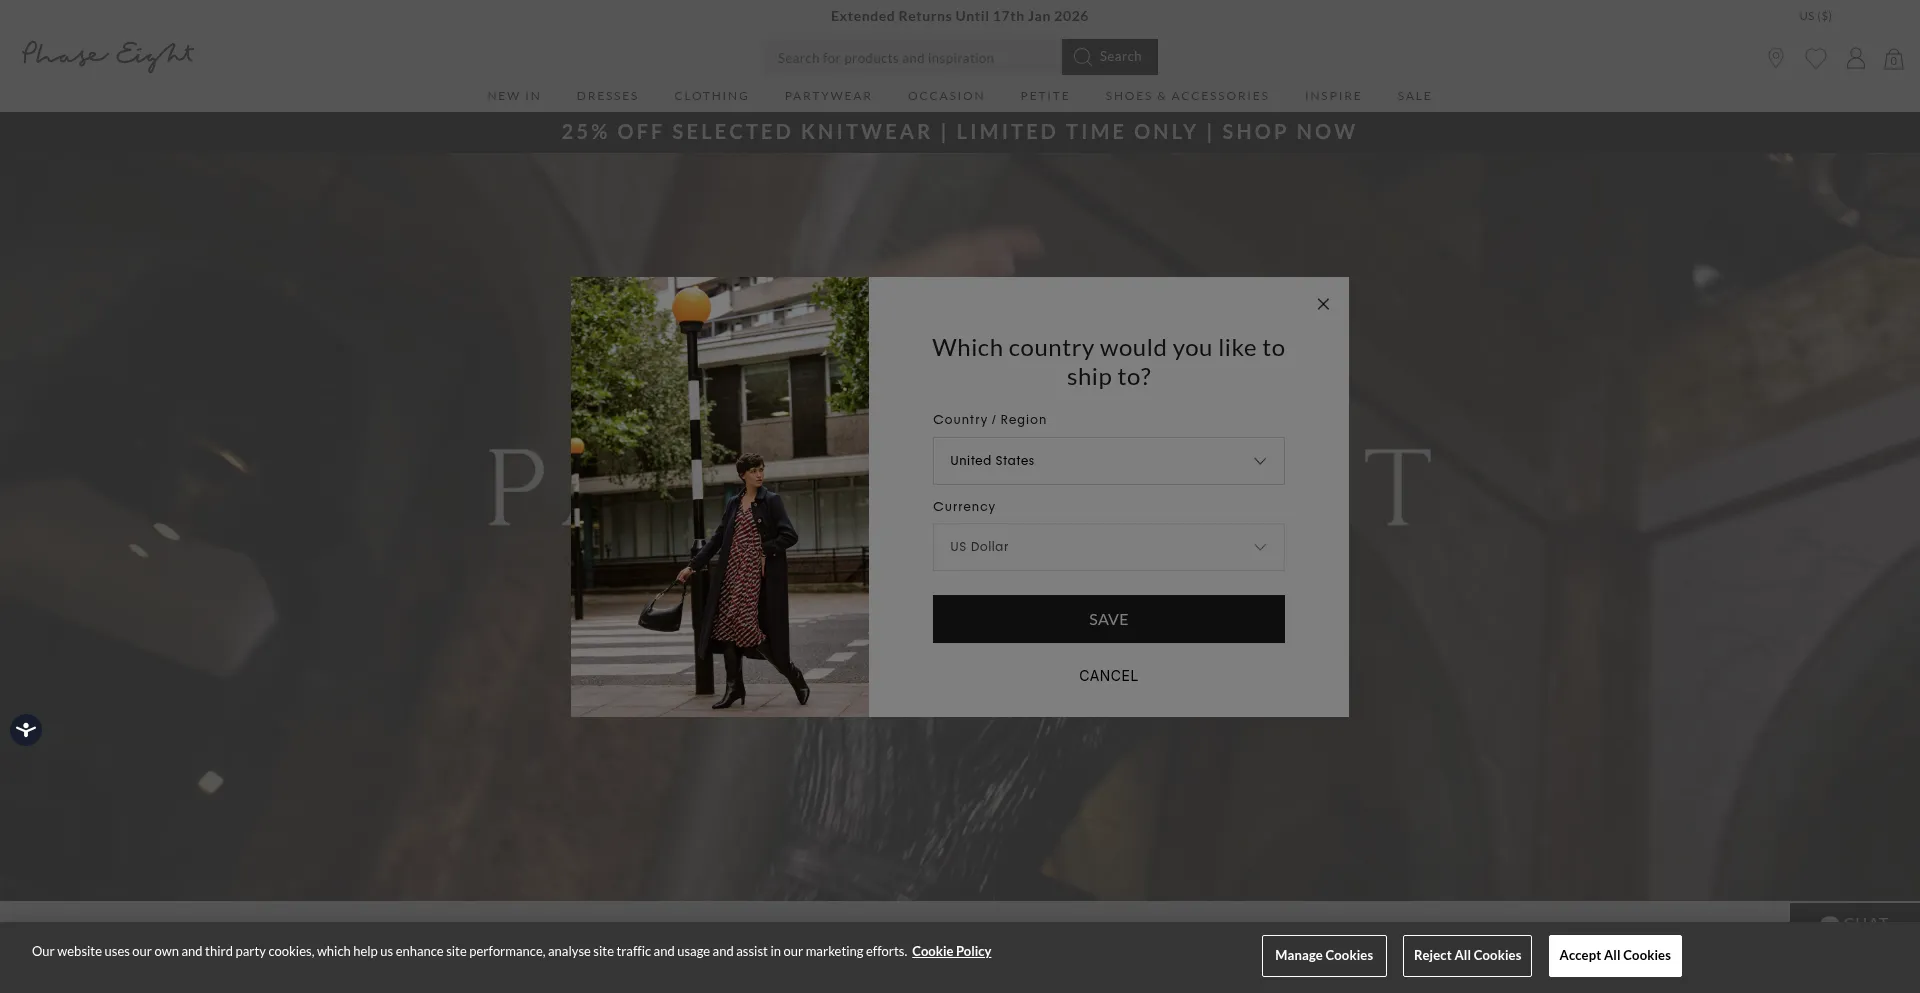Viewport: 1920px width, 993px height.
Task: Accept all cookies
Action: pyautogui.click(x=1615, y=956)
